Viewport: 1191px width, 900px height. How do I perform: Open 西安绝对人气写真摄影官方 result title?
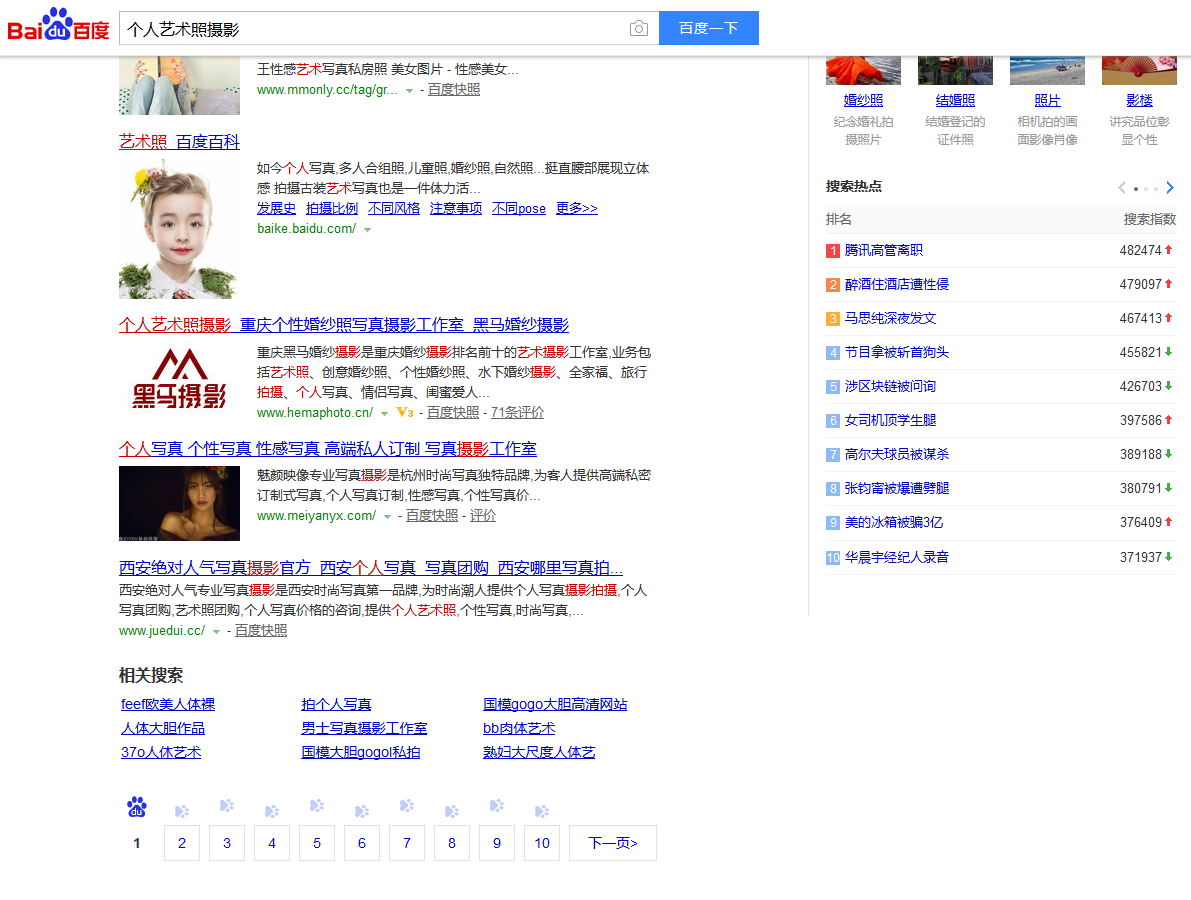371,568
